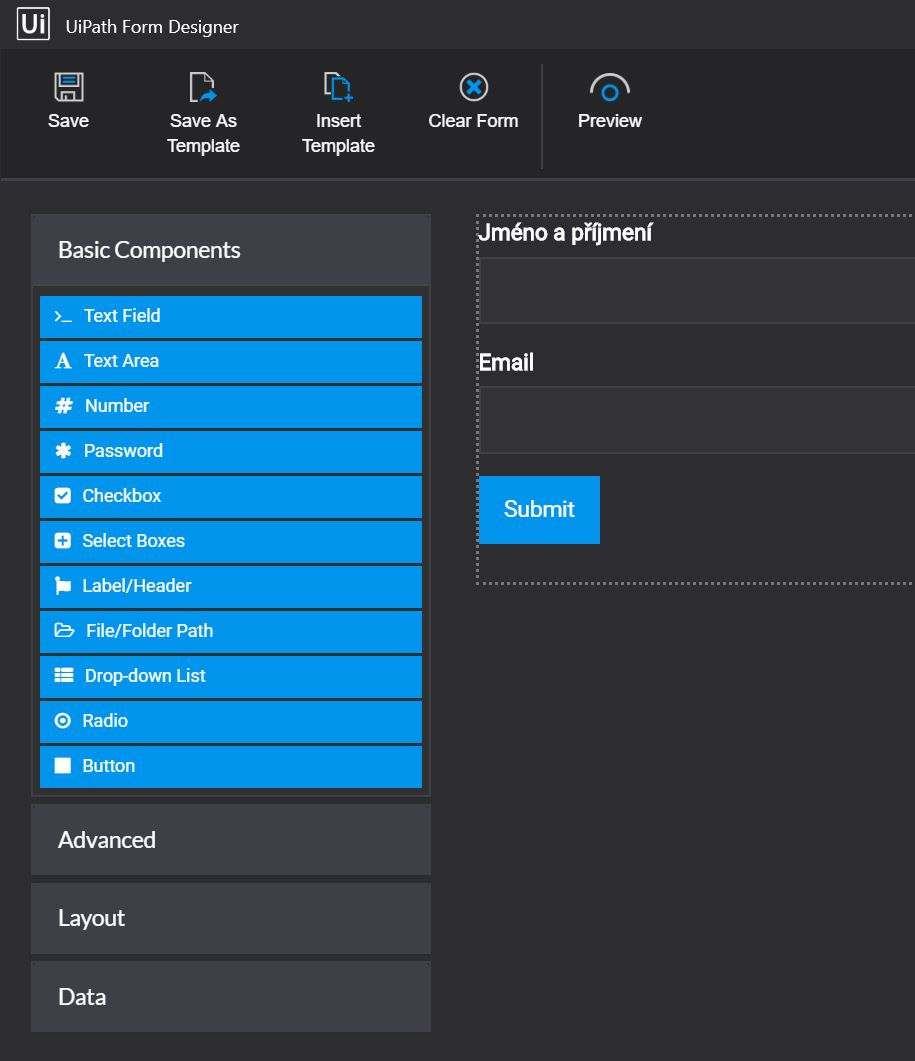The image size is (915, 1061).
Task: Select the Button component label
Action: pyautogui.click(x=108, y=765)
